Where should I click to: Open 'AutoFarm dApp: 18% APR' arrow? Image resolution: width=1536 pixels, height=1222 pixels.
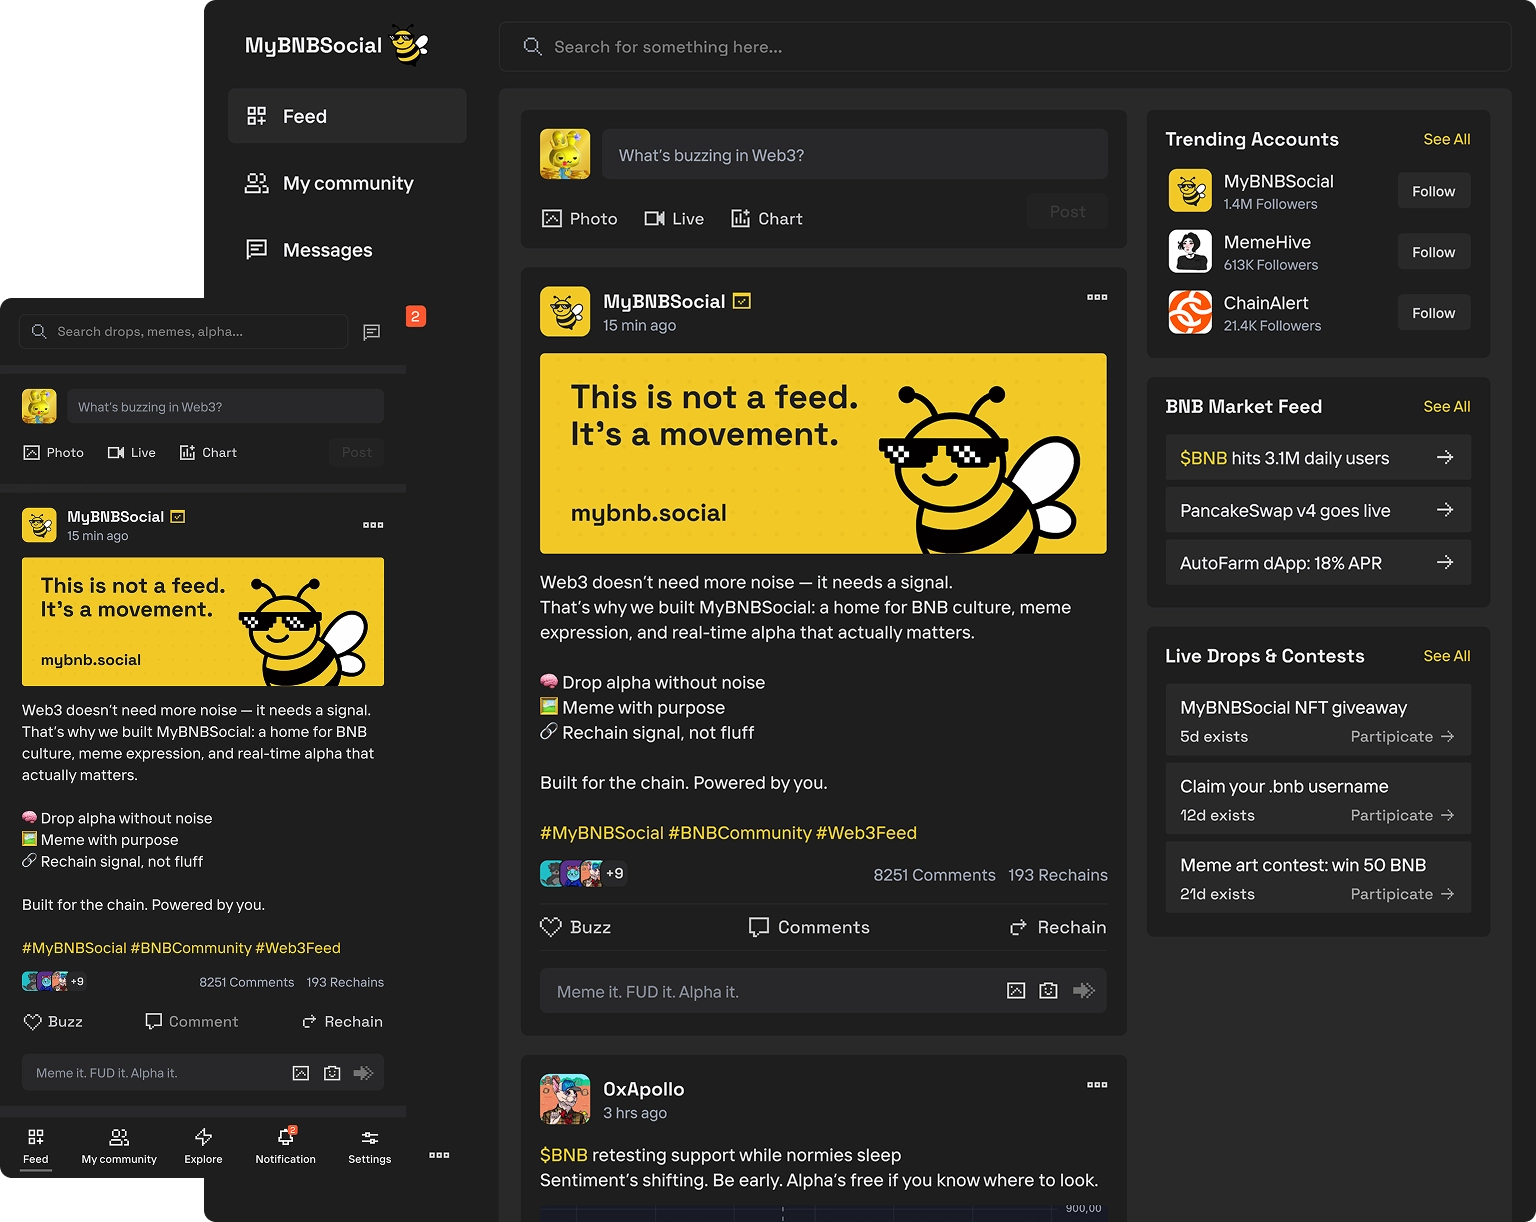pyautogui.click(x=1445, y=562)
